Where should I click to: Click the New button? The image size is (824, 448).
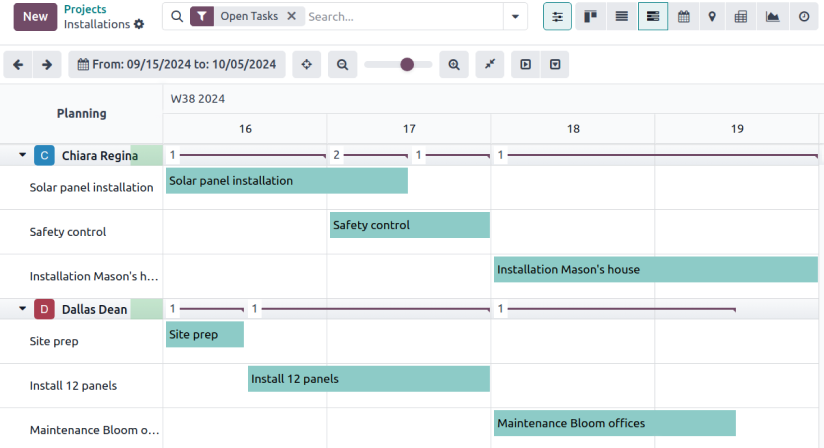[34, 17]
